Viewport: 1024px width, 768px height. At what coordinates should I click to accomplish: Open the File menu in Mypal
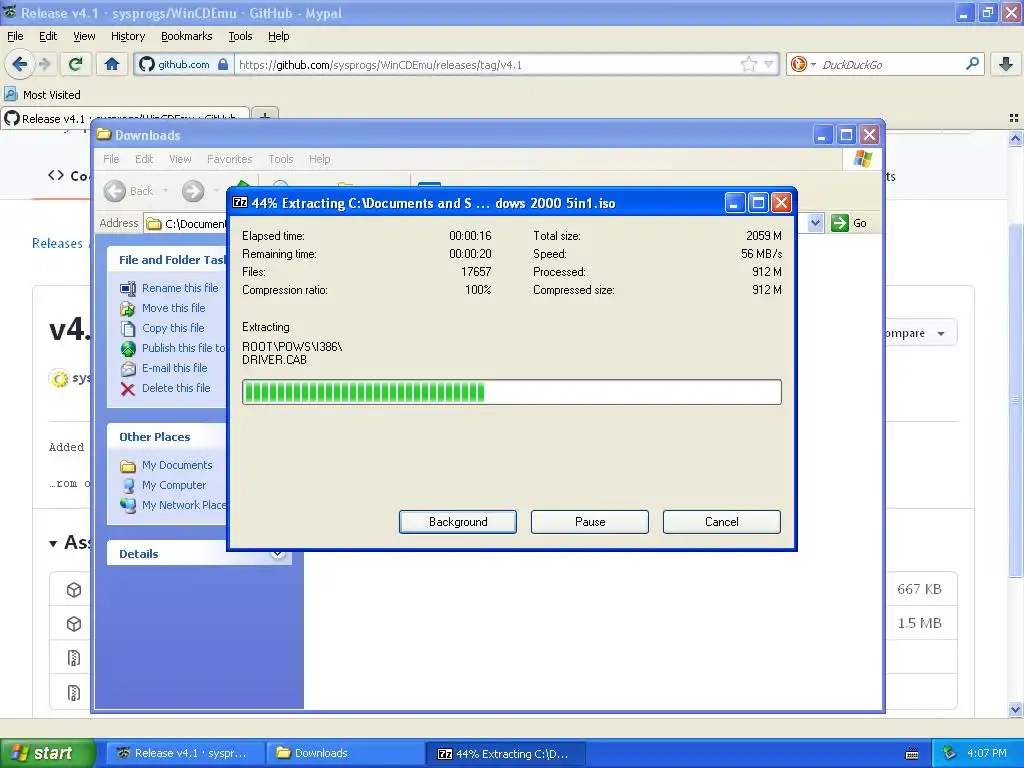[x=15, y=36]
